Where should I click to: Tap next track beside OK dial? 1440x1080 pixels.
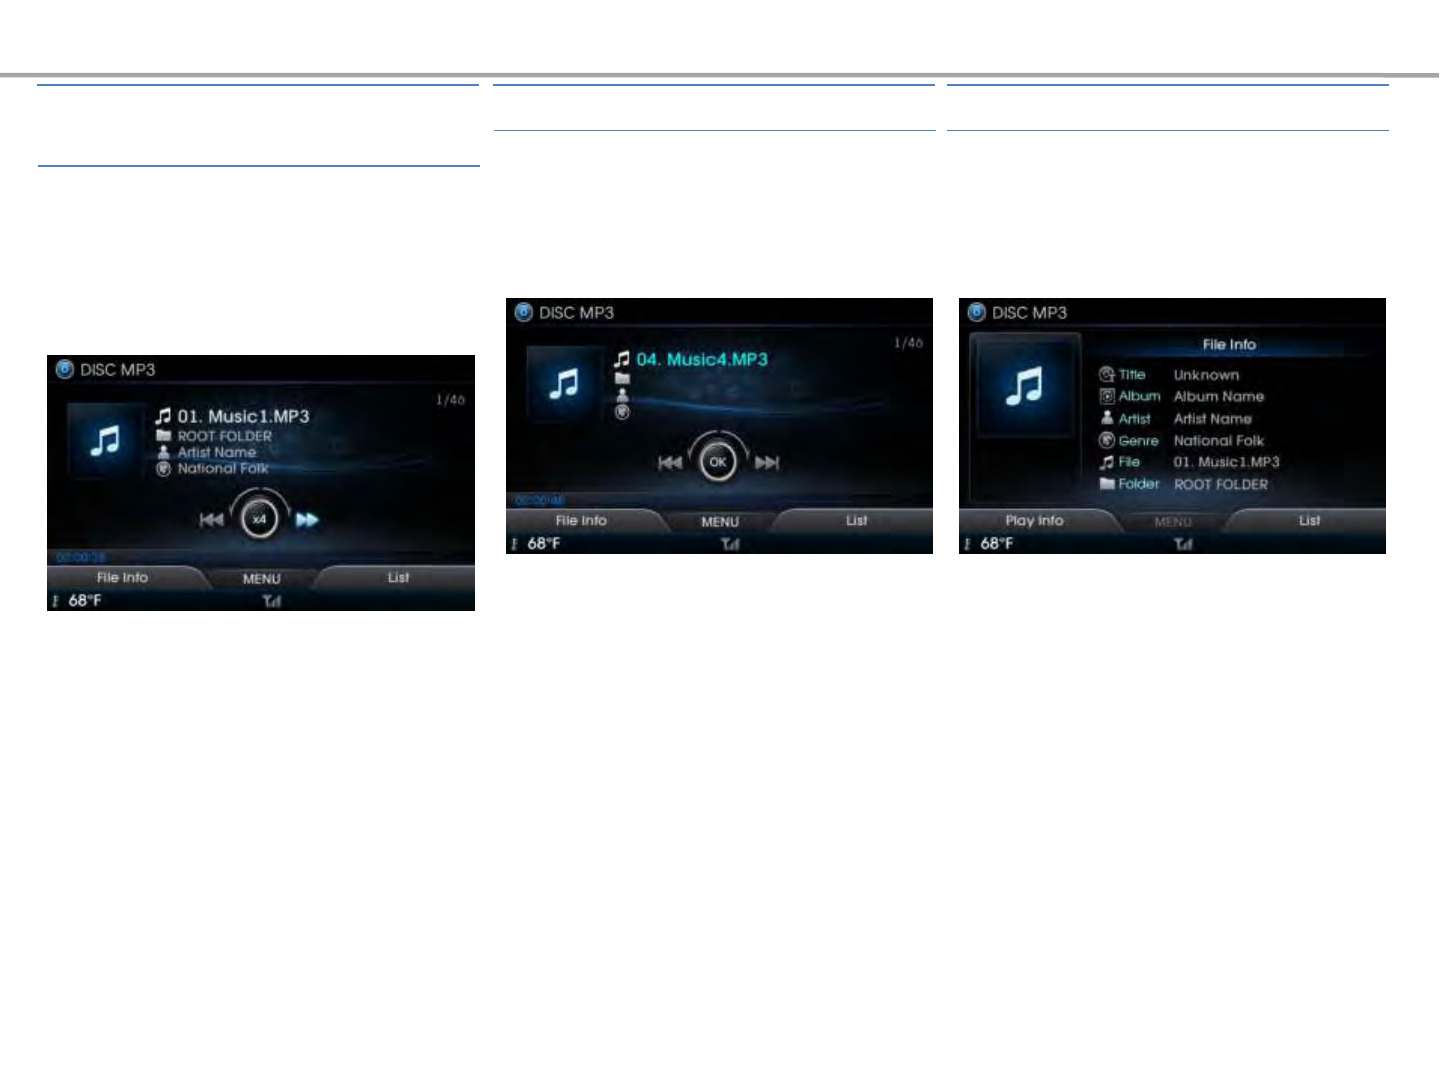click(x=767, y=462)
